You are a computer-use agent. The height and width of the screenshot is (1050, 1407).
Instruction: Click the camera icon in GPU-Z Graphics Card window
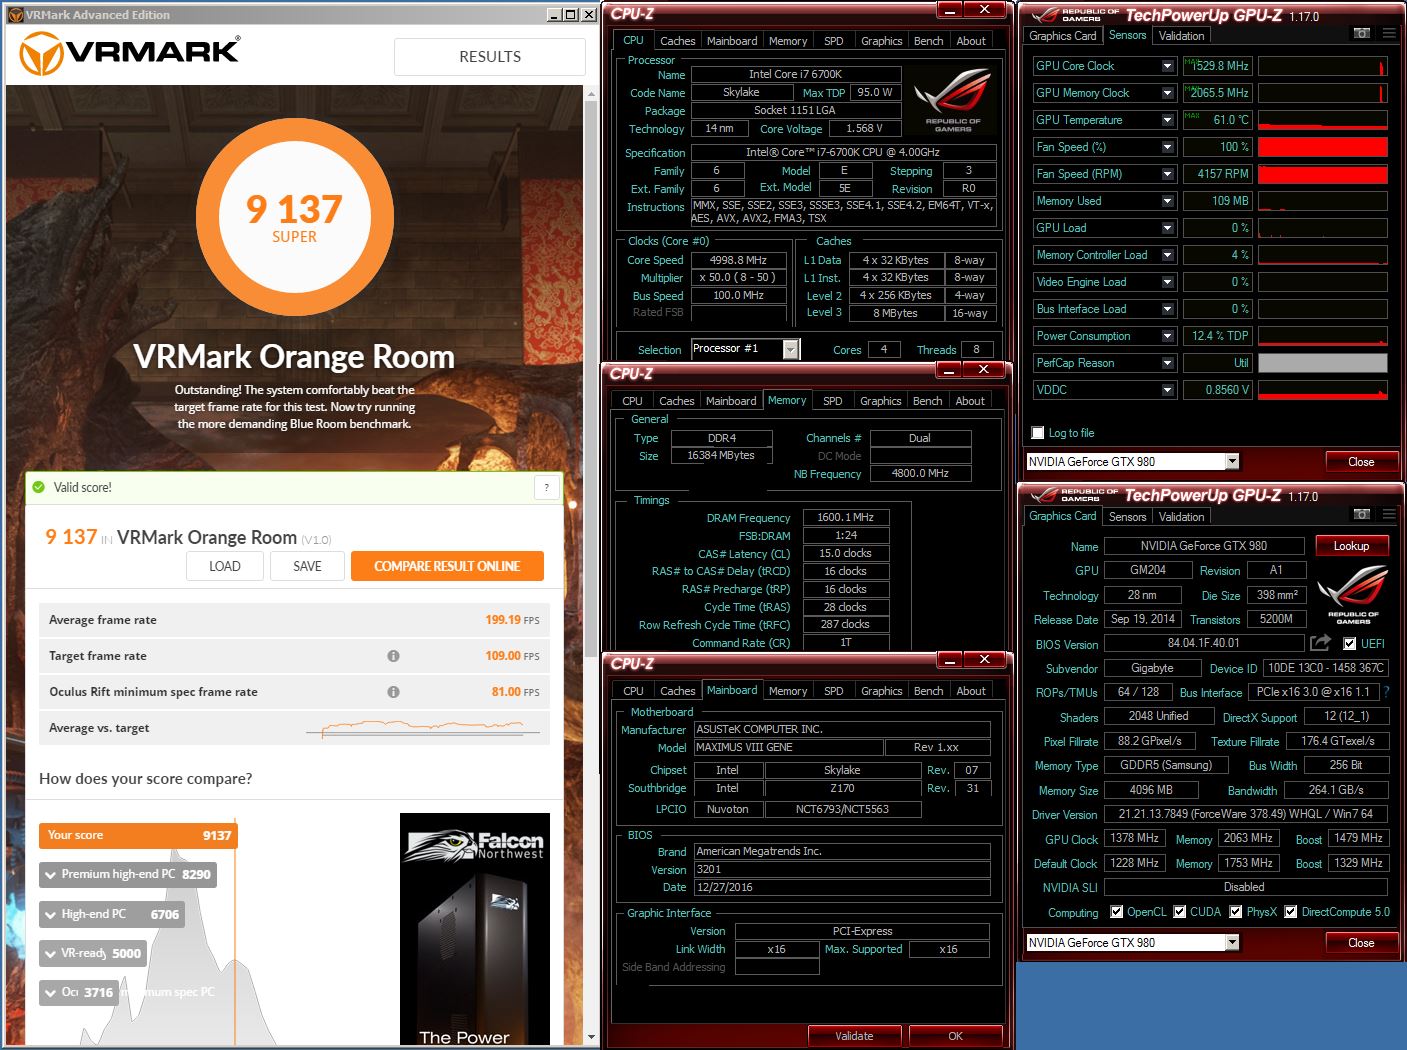pyautogui.click(x=1362, y=514)
